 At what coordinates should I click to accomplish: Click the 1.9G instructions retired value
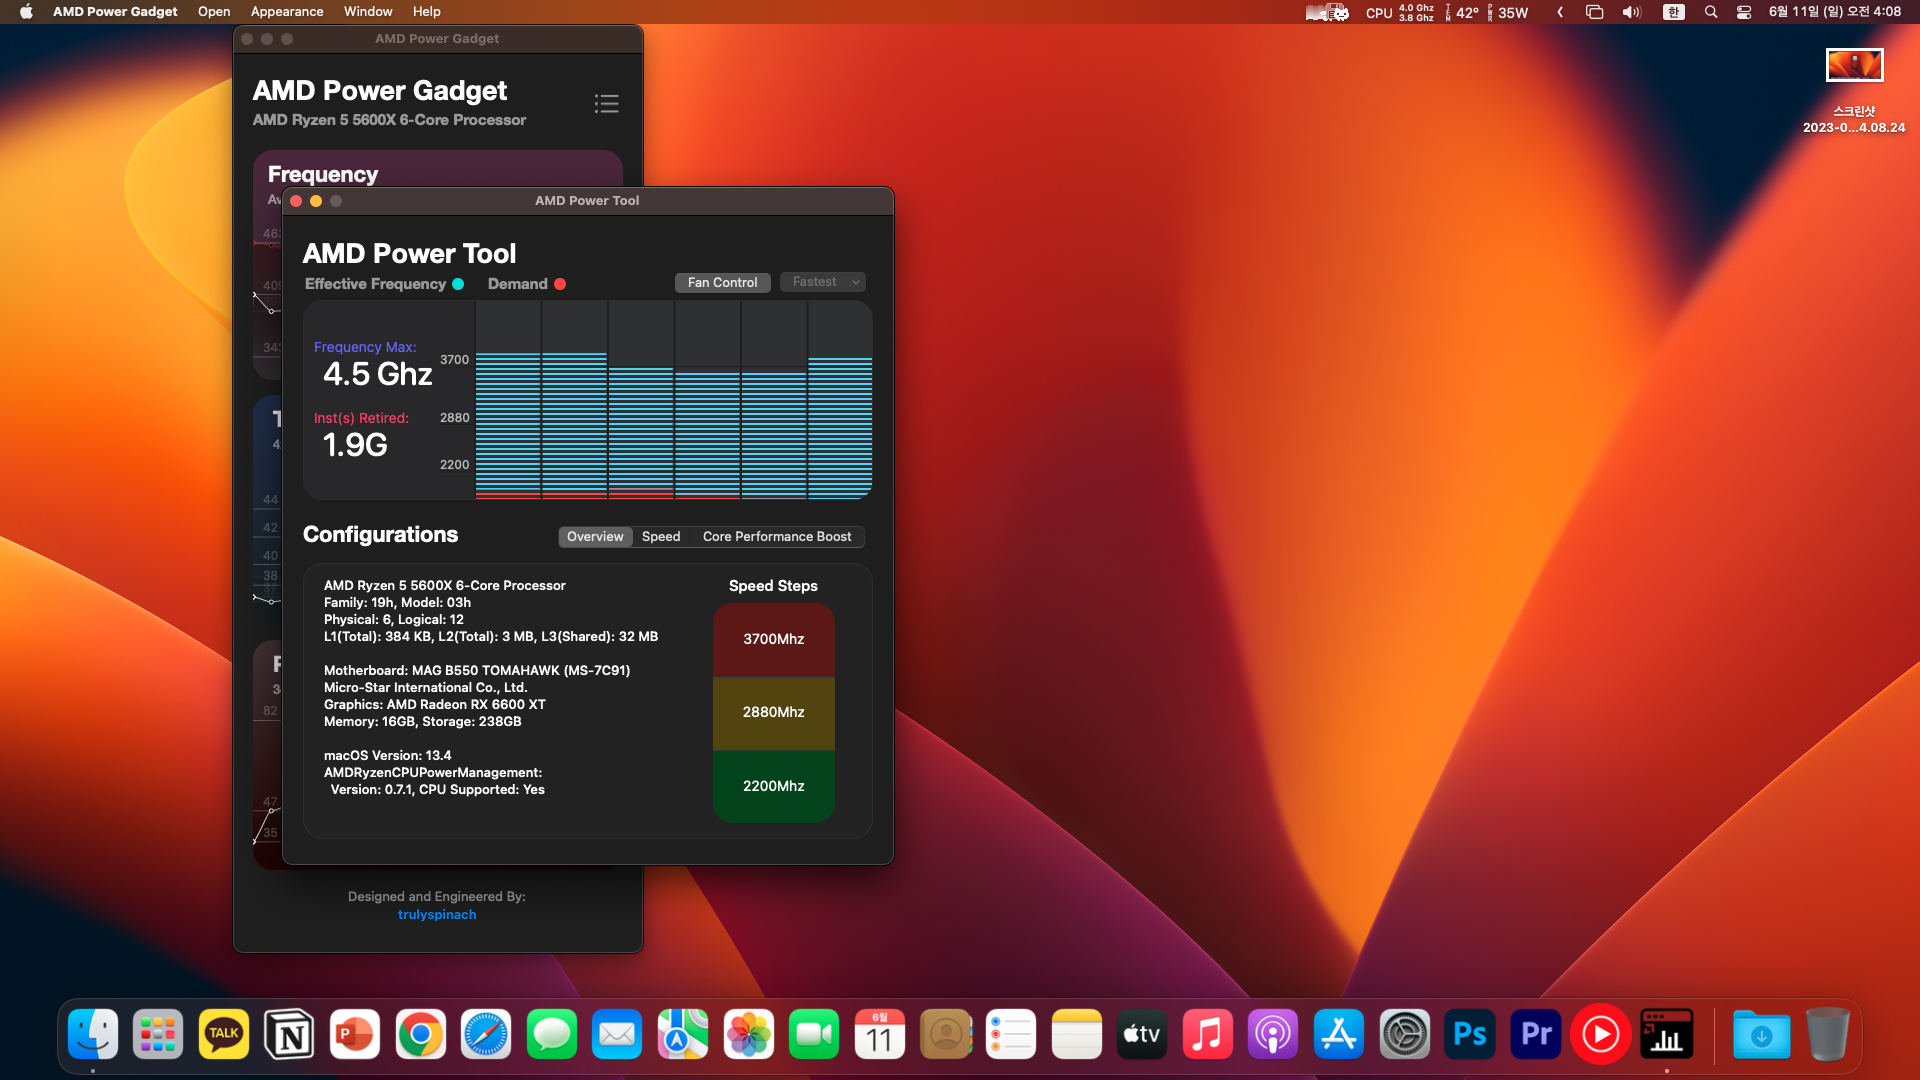[355, 445]
